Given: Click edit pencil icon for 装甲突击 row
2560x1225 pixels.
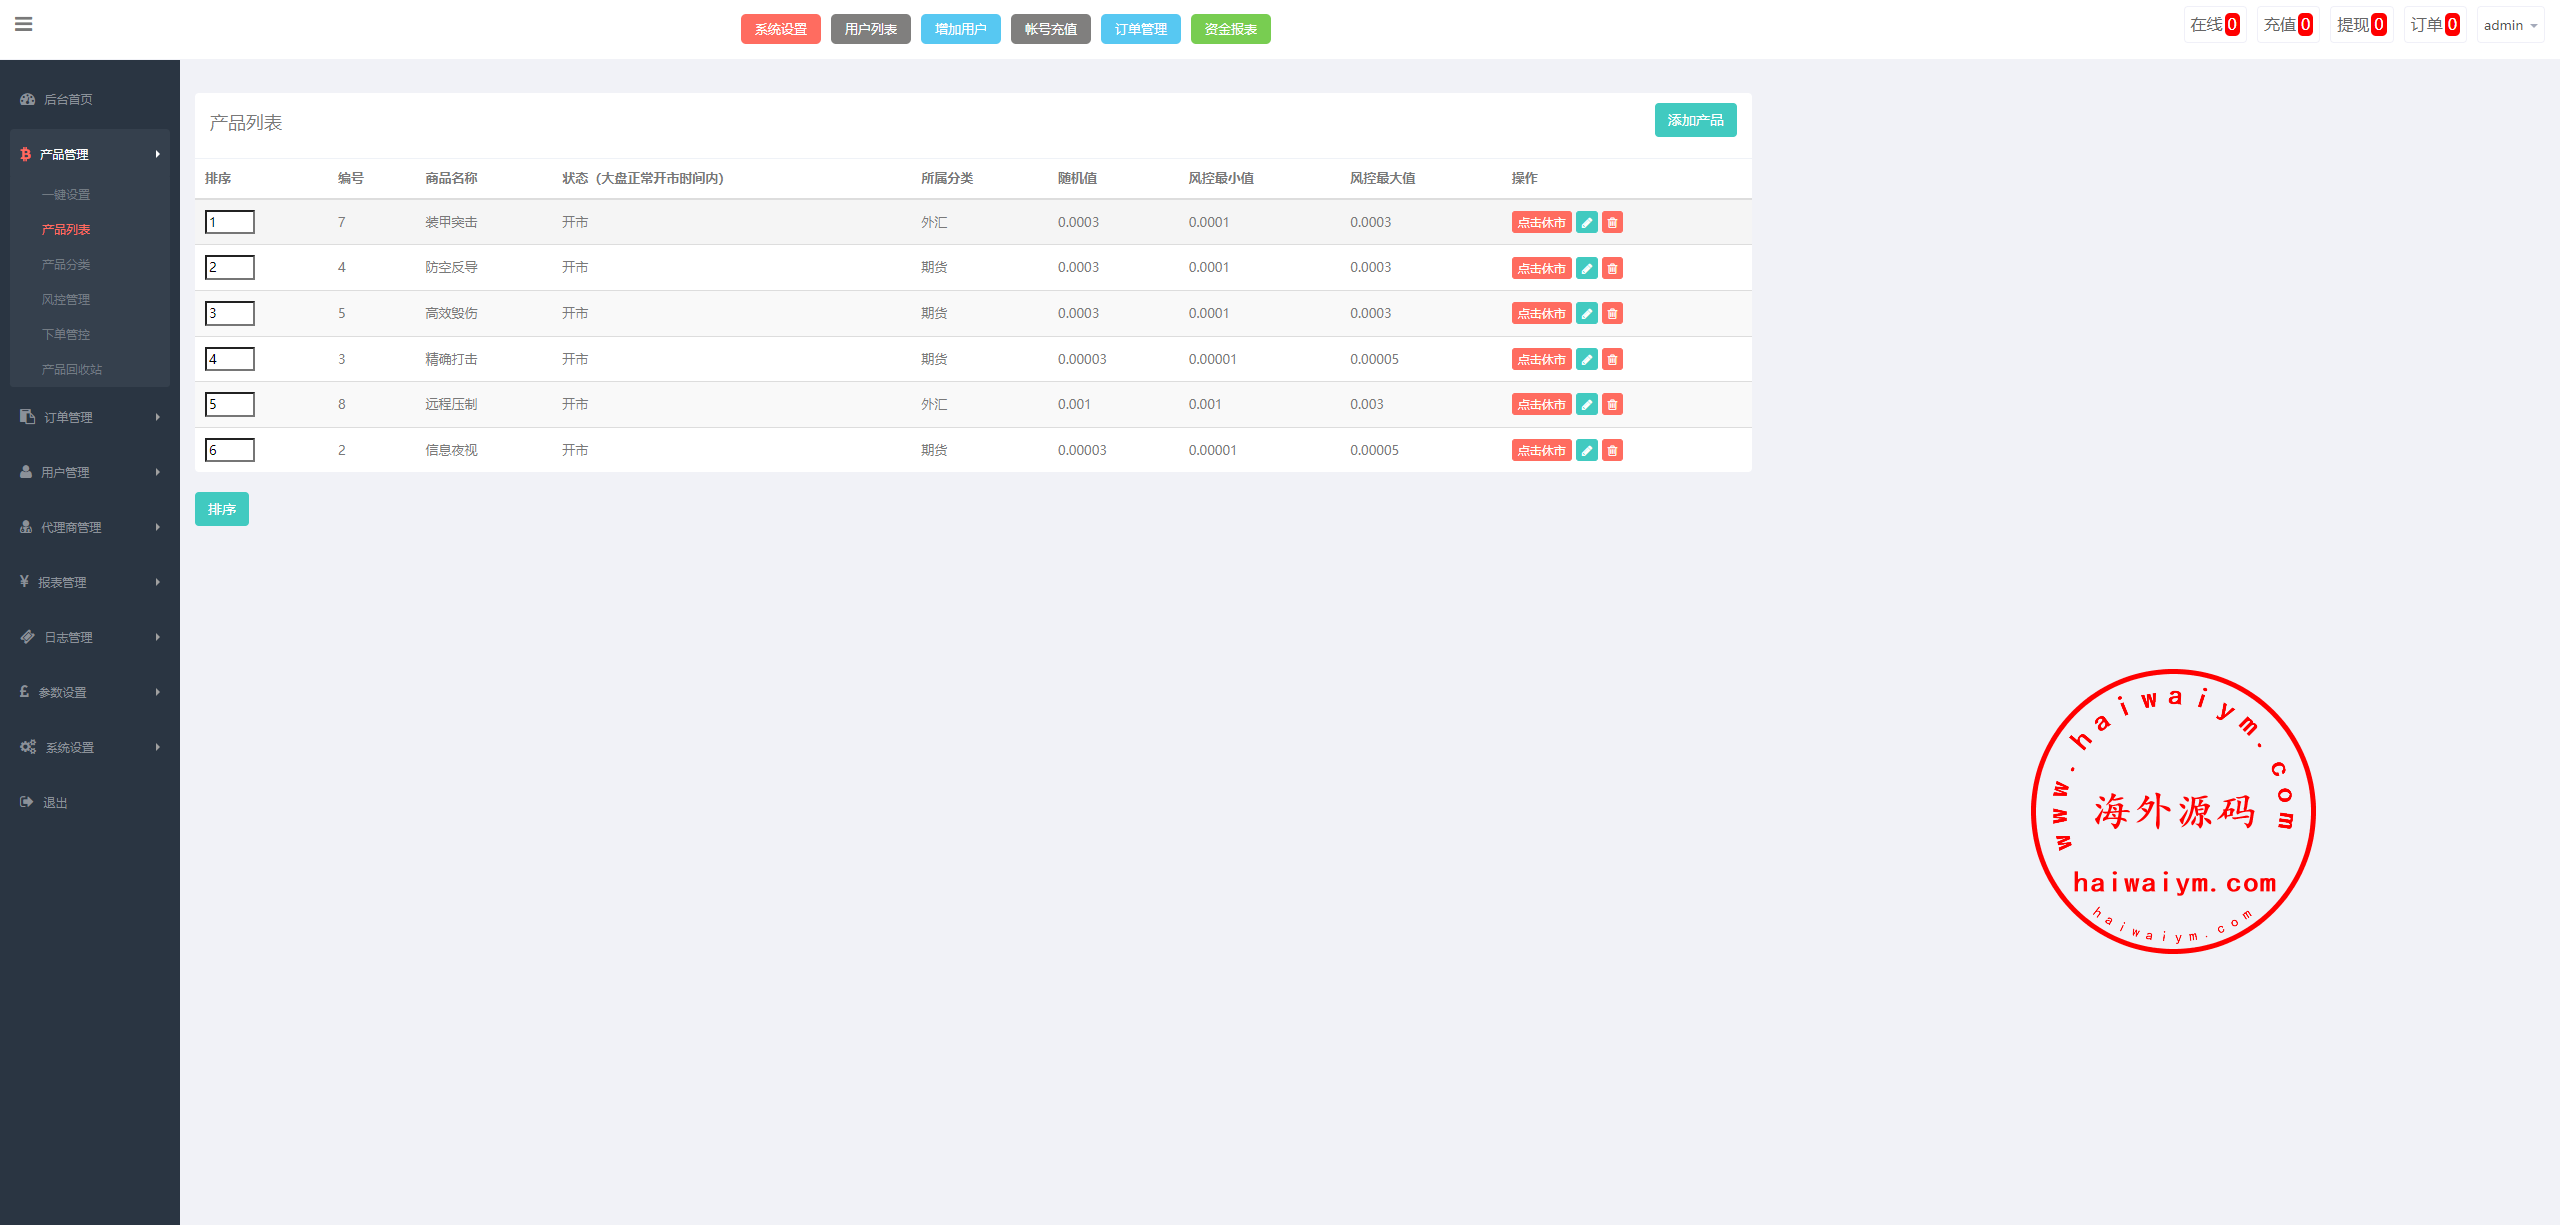Looking at the screenshot, I should click(1586, 223).
